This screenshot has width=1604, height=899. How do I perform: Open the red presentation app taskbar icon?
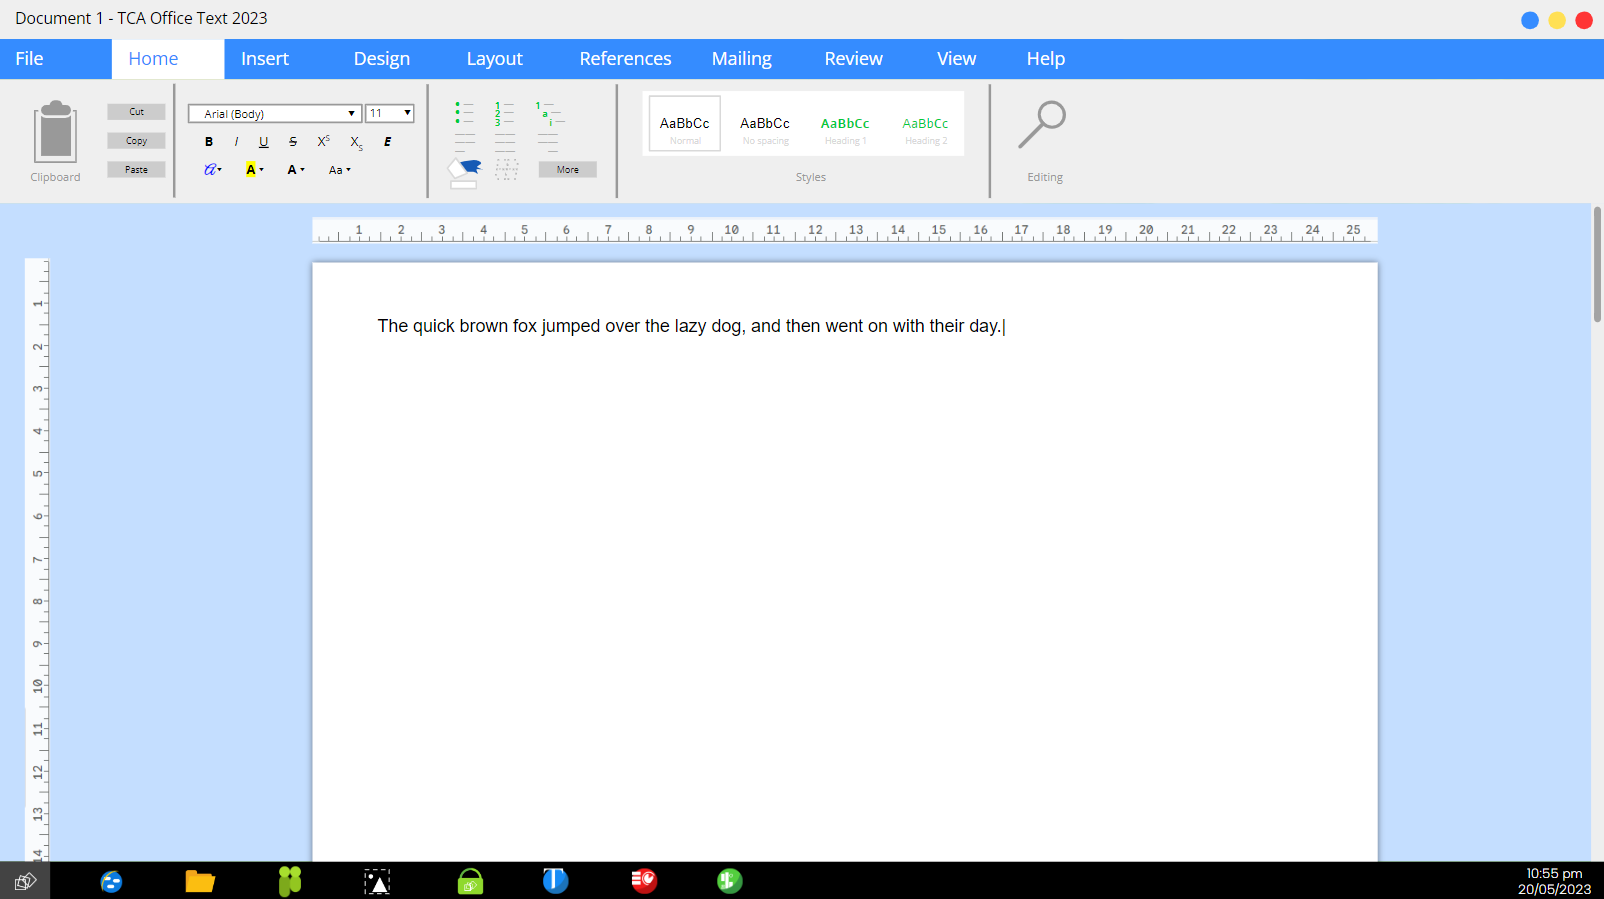pos(644,880)
